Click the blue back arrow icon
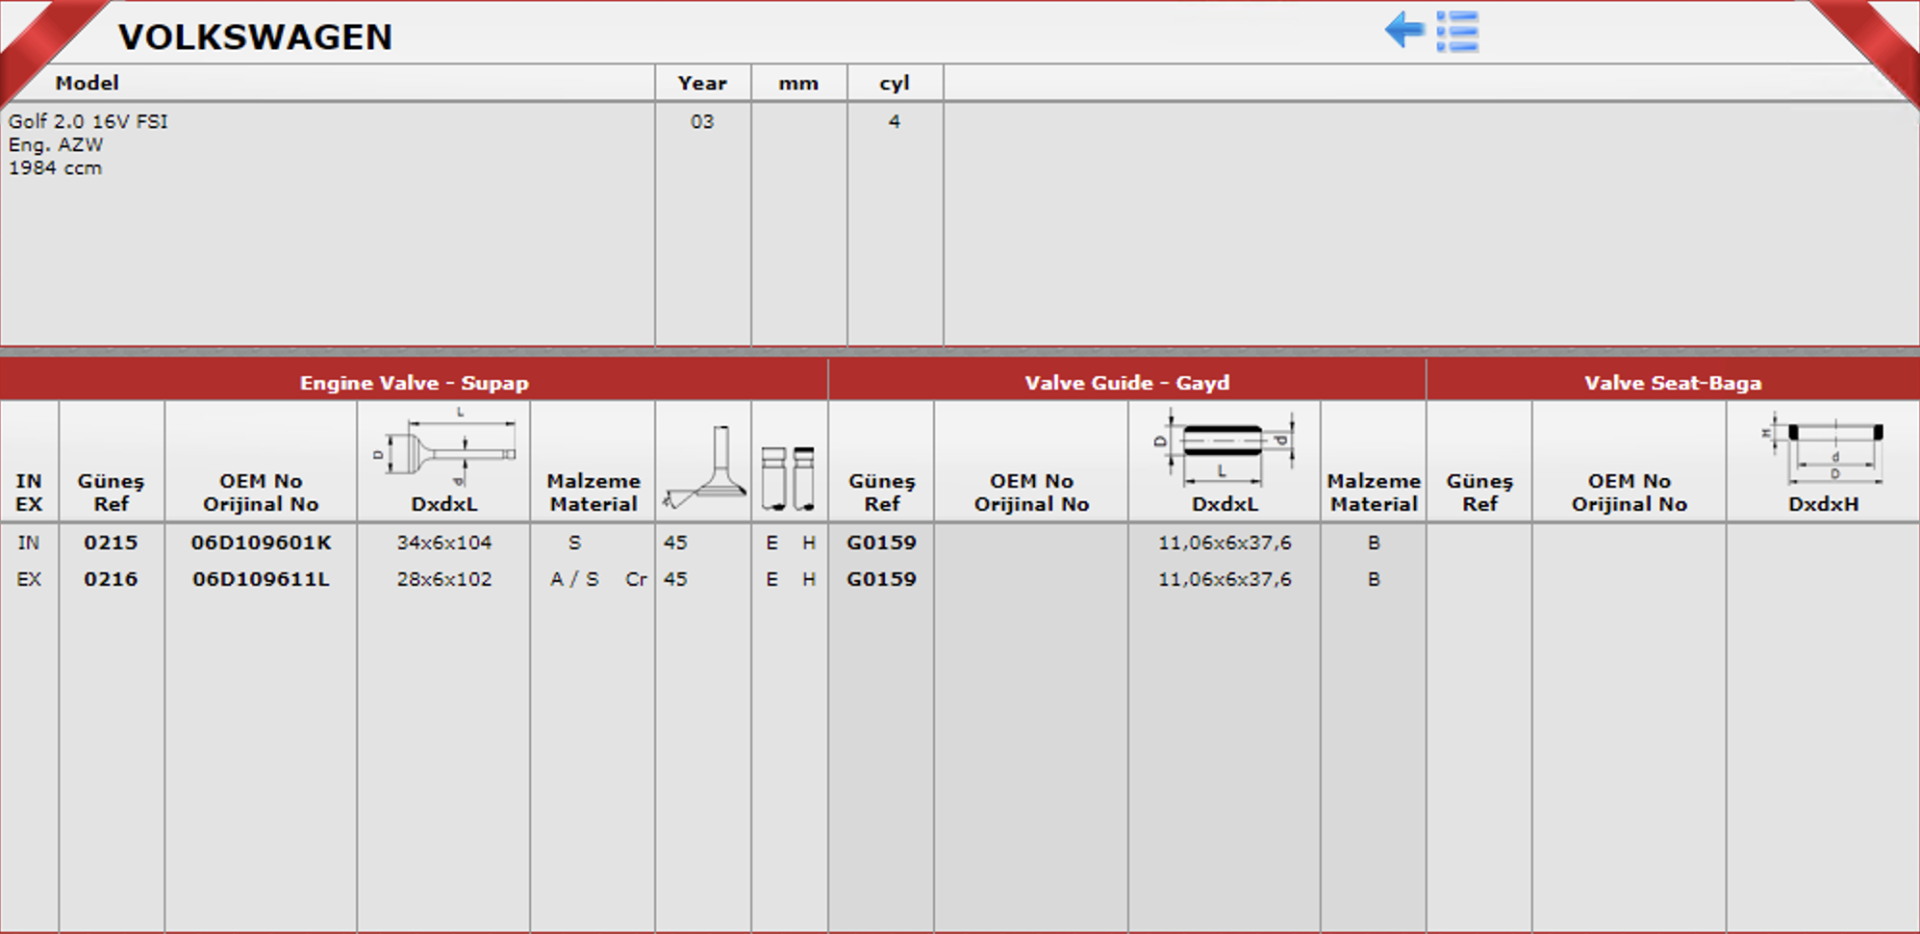This screenshot has height=934, width=1920. tap(1404, 30)
